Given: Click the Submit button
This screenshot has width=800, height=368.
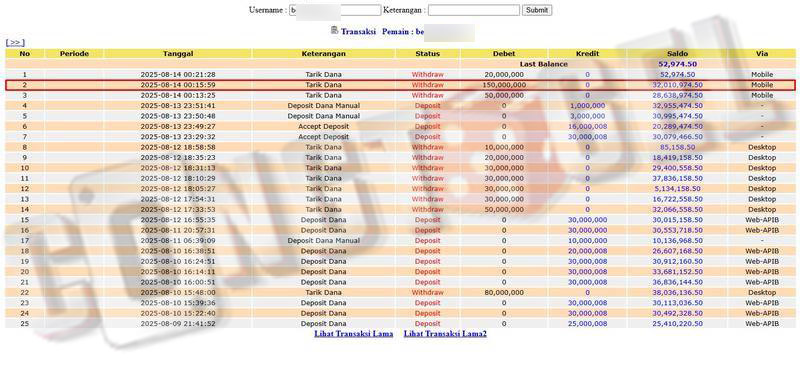Looking at the screenshot, I should pyautogui.click(x=537, y=10).
